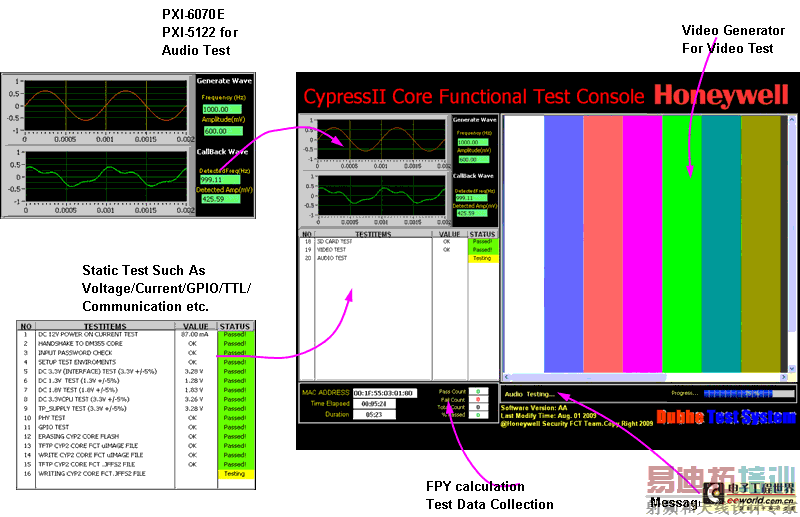Select DC 12V POWER ON CURRENT TEST row
Image resolution: width=800 pixels, height=517 pixels.
(136, 335)
